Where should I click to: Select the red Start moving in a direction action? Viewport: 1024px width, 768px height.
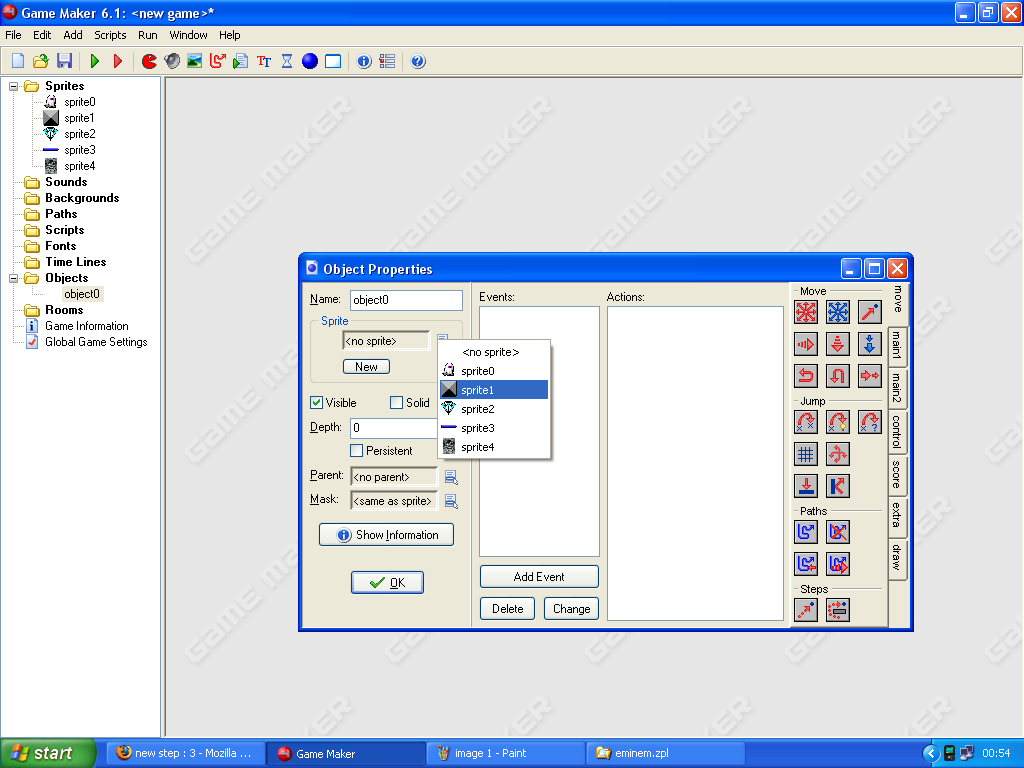point(806,312)
